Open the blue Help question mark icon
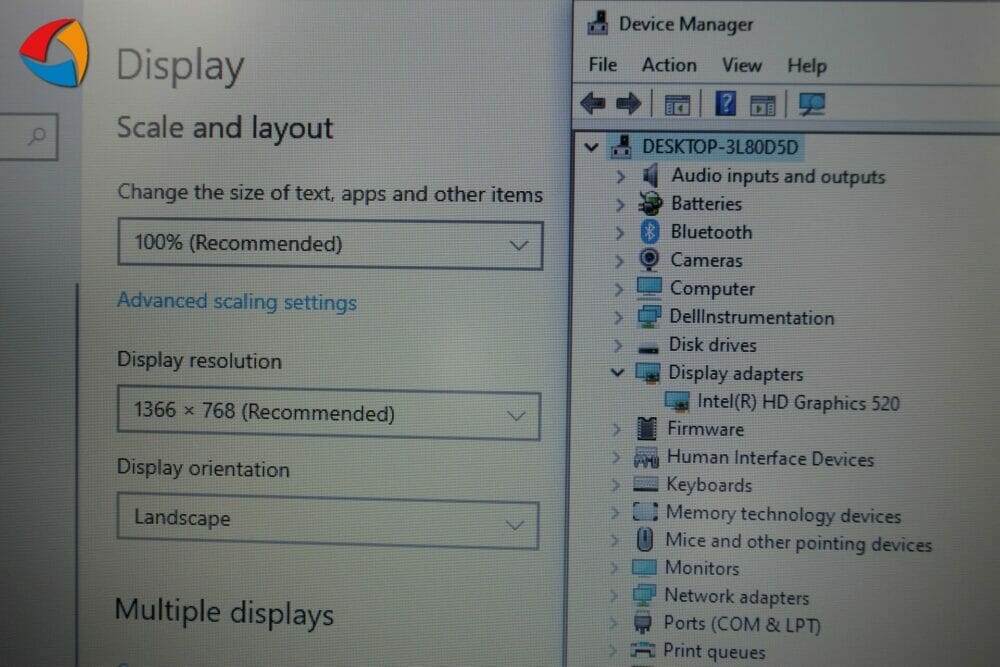The width and height of the screenshot is (1000, 667). (x=725, y=103)
